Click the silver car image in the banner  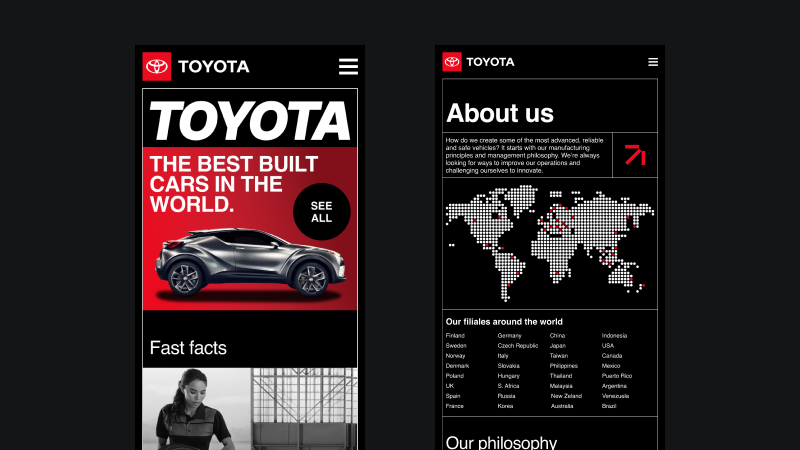point(251,262)
